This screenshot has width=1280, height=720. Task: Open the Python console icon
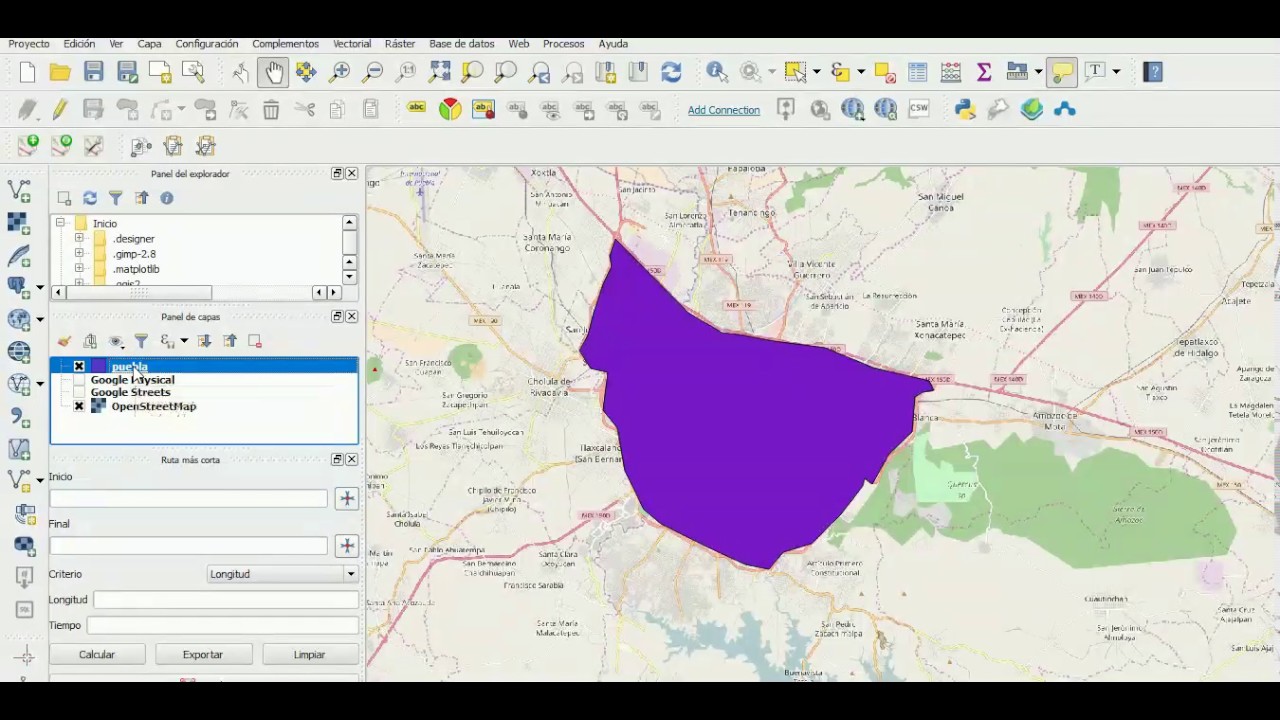(x=965, y=109)
